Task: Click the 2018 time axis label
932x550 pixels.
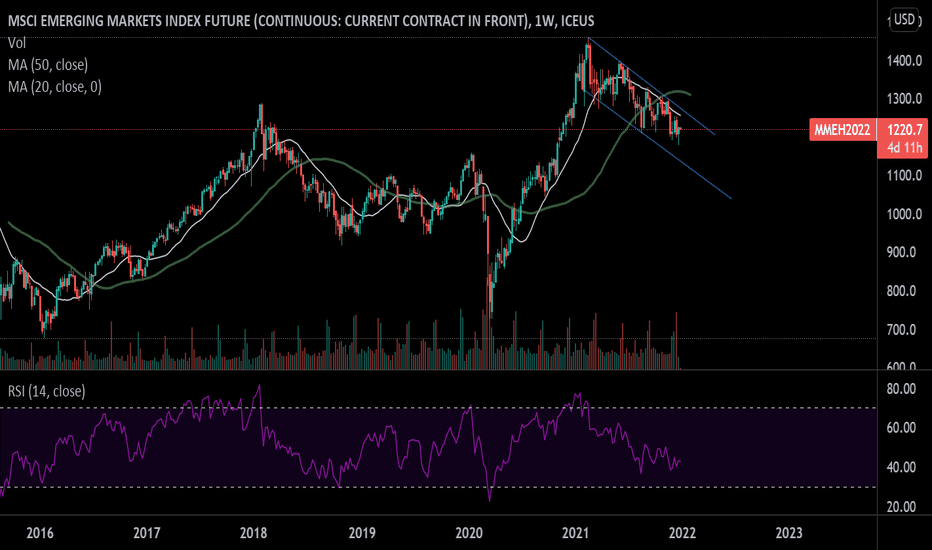Action: (253, 533)
